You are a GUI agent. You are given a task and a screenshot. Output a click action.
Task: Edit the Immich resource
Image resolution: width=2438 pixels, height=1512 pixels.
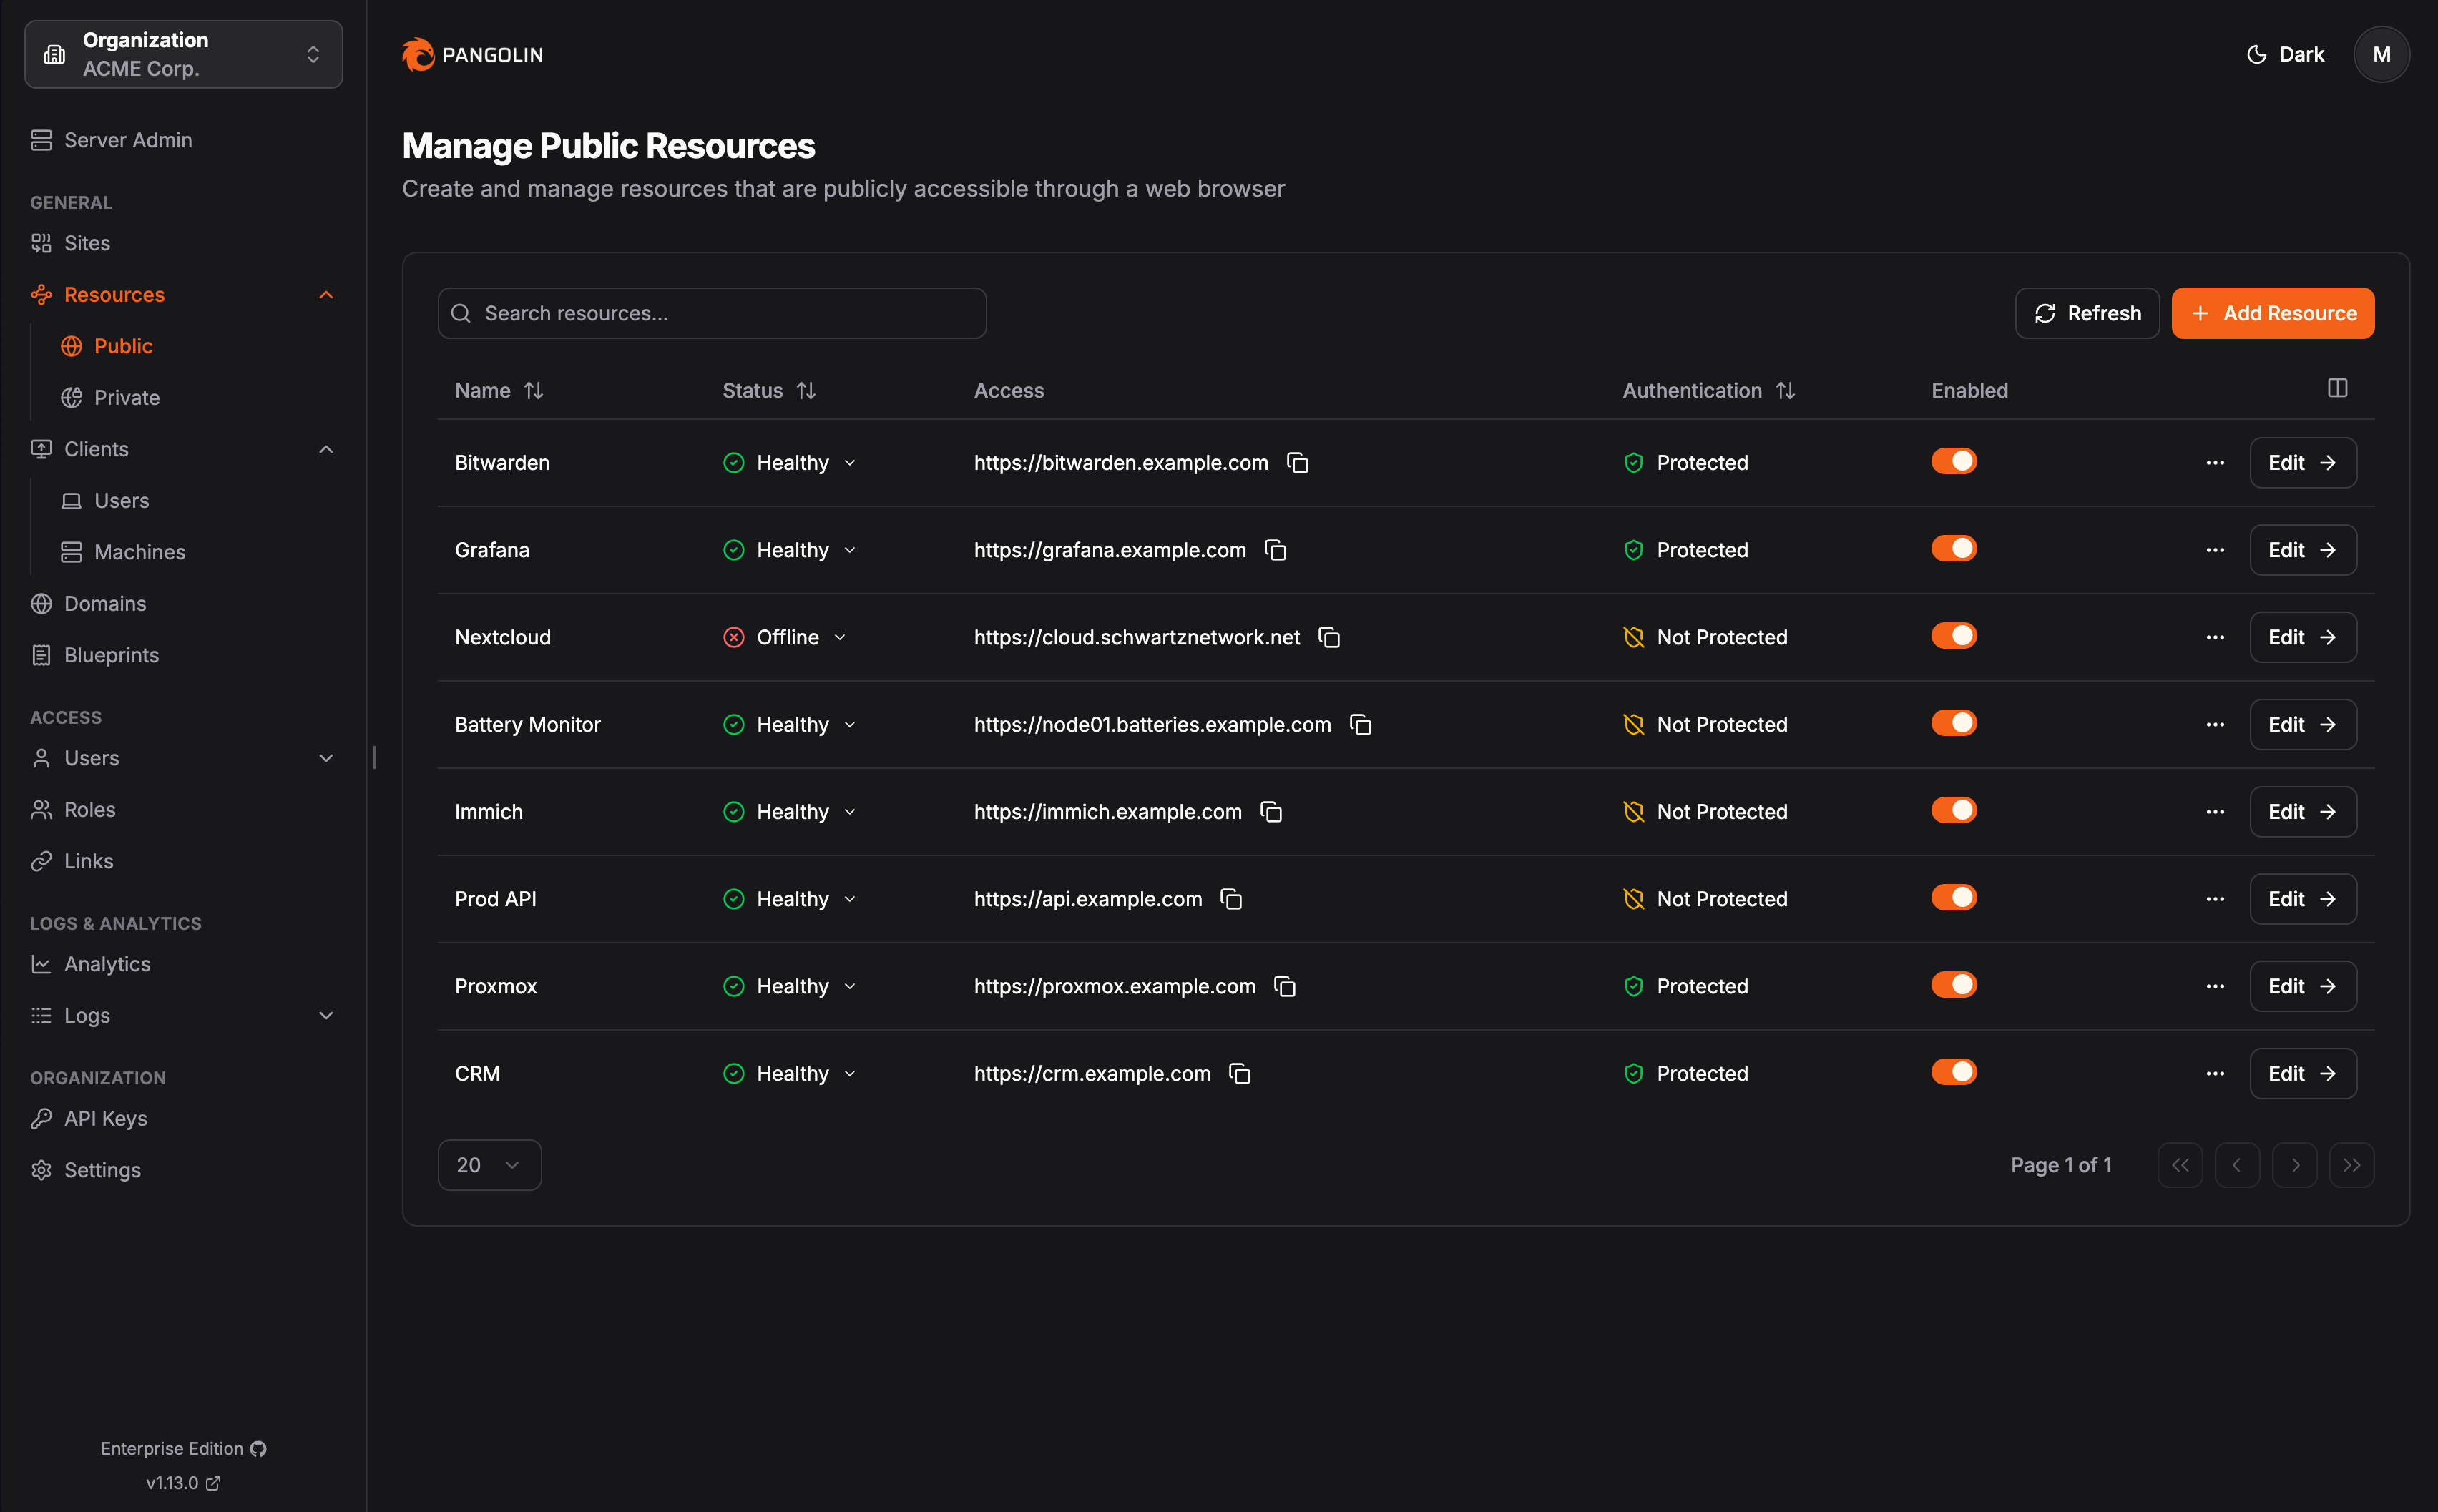point(2302,811)
